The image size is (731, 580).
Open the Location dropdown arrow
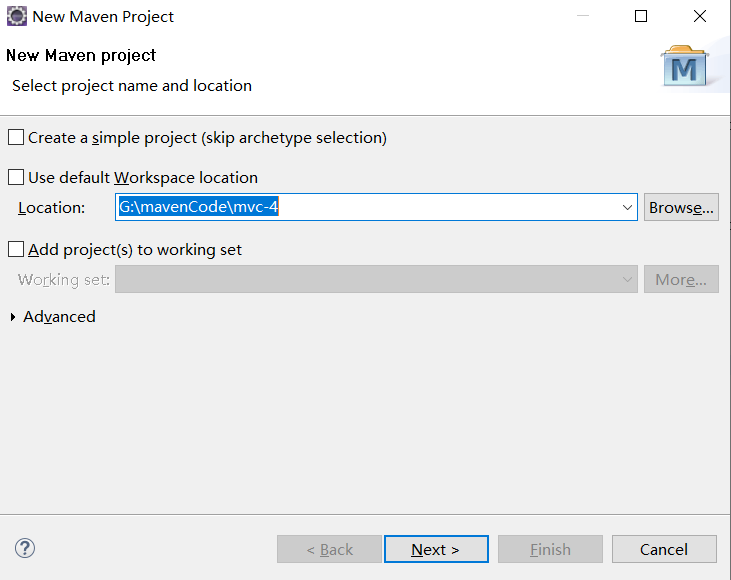(x=627, y=208)
